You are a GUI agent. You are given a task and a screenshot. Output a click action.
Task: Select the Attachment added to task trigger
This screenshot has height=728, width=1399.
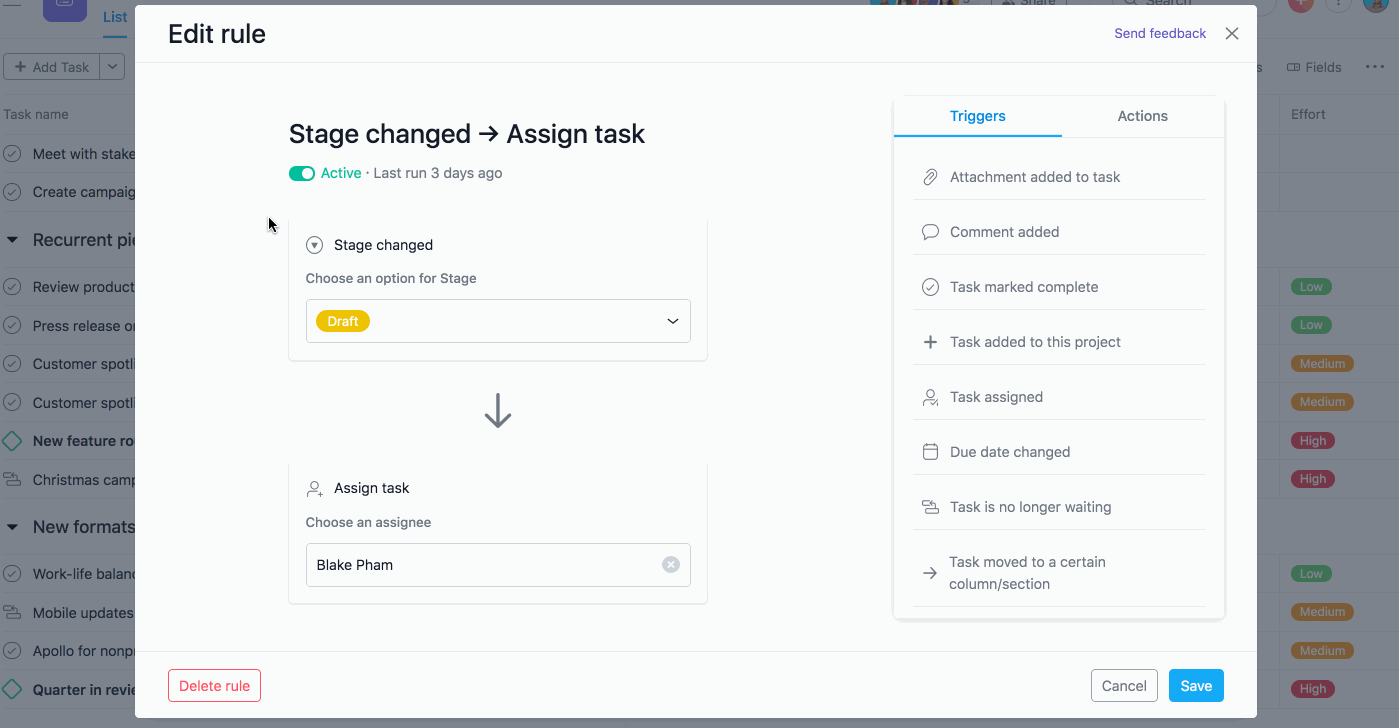pyautogui.click(x=1059, y=177)
